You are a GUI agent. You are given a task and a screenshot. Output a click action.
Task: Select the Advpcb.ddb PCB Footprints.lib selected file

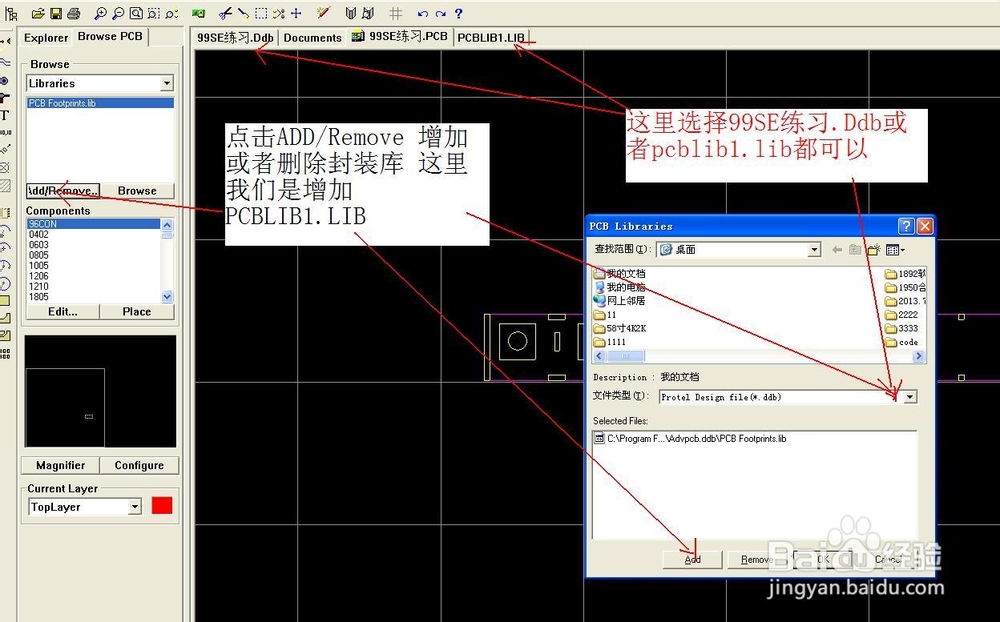tap(690, 439)
